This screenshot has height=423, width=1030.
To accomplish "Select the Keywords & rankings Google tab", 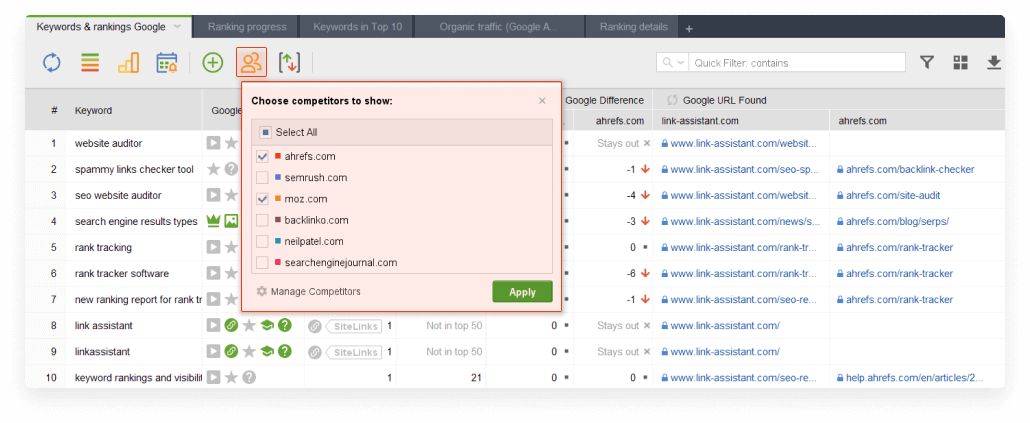I will (x=101, y=27).
